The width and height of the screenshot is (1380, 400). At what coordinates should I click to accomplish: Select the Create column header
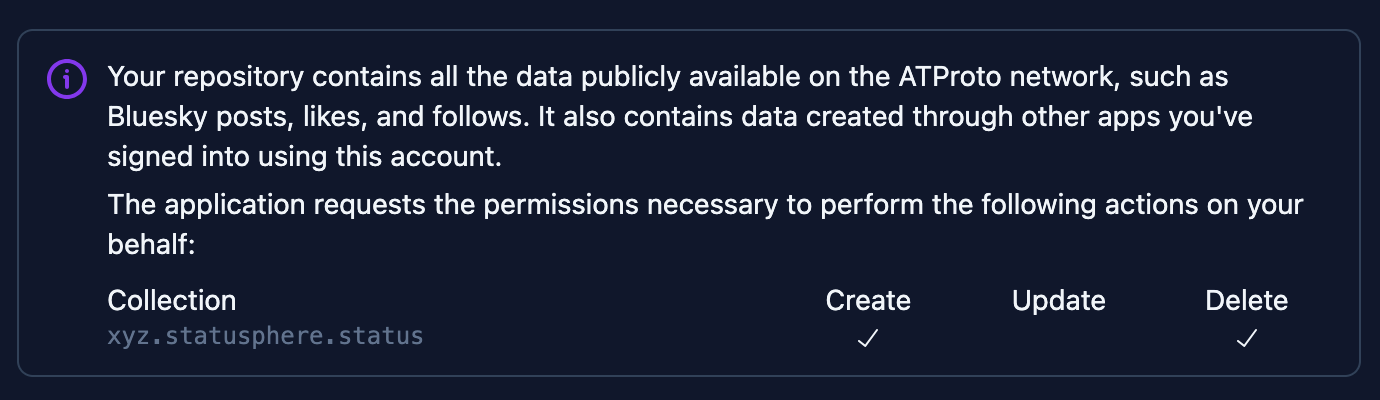pos(868,300)
